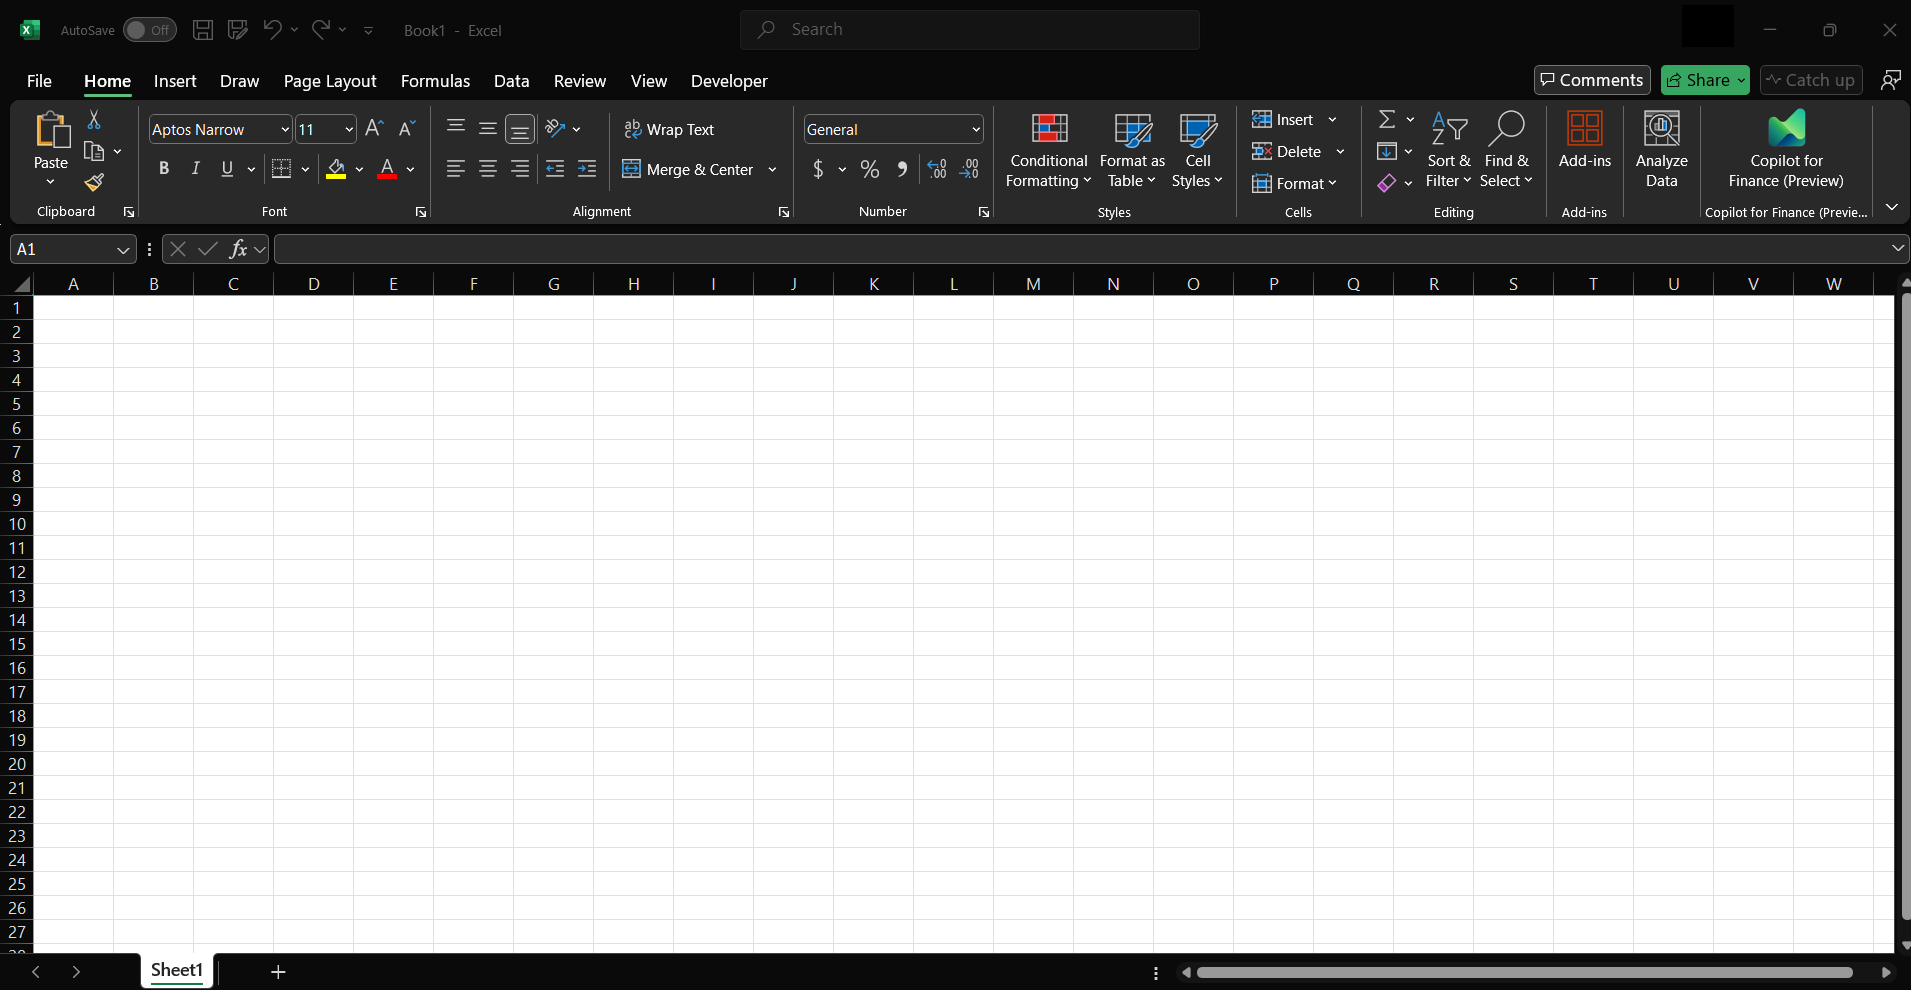Open the File menu

click(39, 81)
